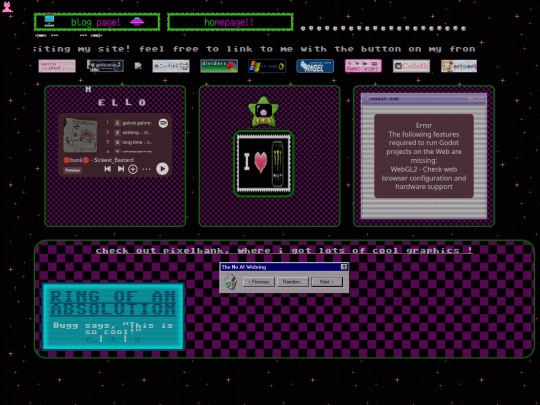Click Random in the No AI Webring
Image resolution: width=540 pixels, height=405 pixels.
(293, 282)
